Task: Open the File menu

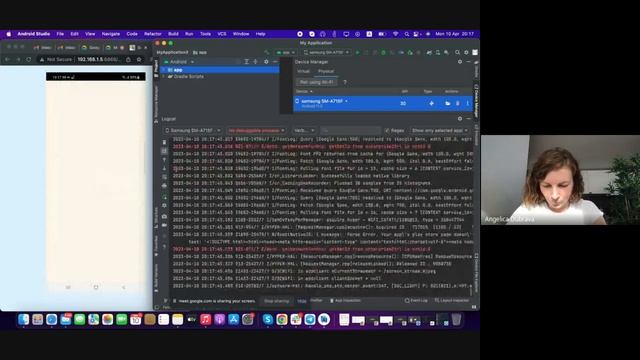Action: coord(60,34)
